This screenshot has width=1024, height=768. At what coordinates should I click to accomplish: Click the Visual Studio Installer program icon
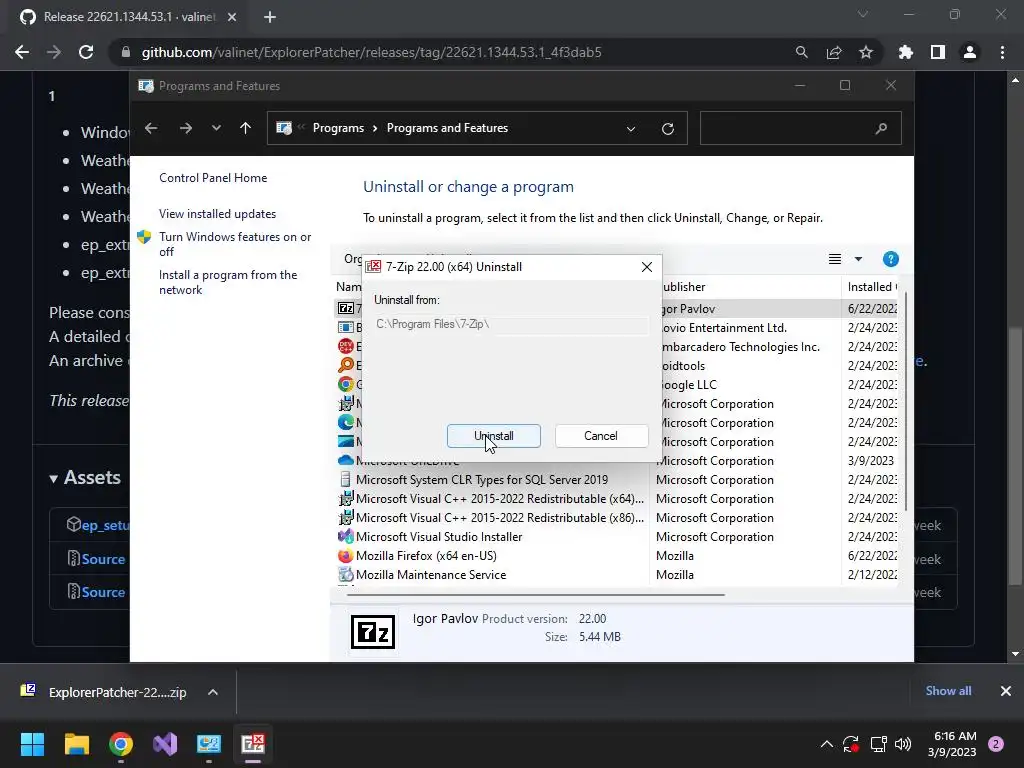[x=345, y=537]
